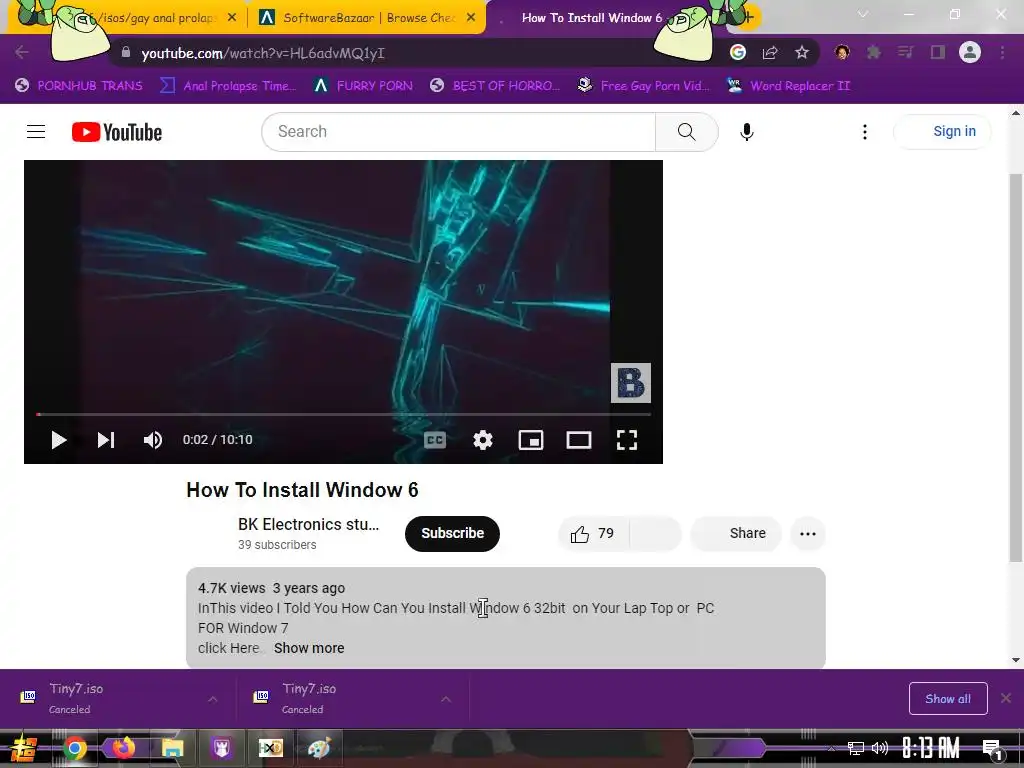Close the first isos tab

[232, 18]
